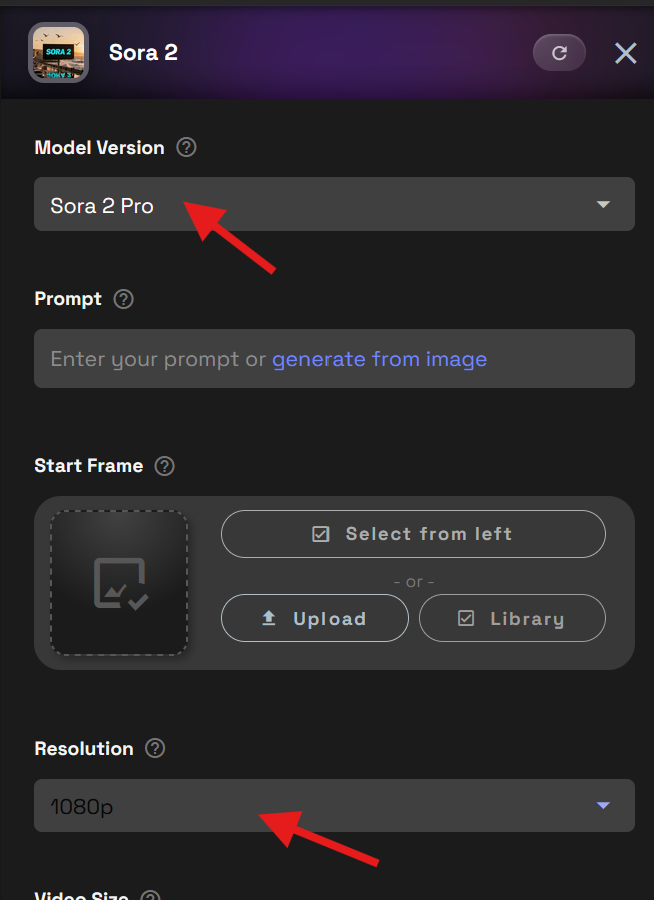This screenshot has width=654, height=900.
Task: Click the Start Frame help icon
Action: pos(165,466)
